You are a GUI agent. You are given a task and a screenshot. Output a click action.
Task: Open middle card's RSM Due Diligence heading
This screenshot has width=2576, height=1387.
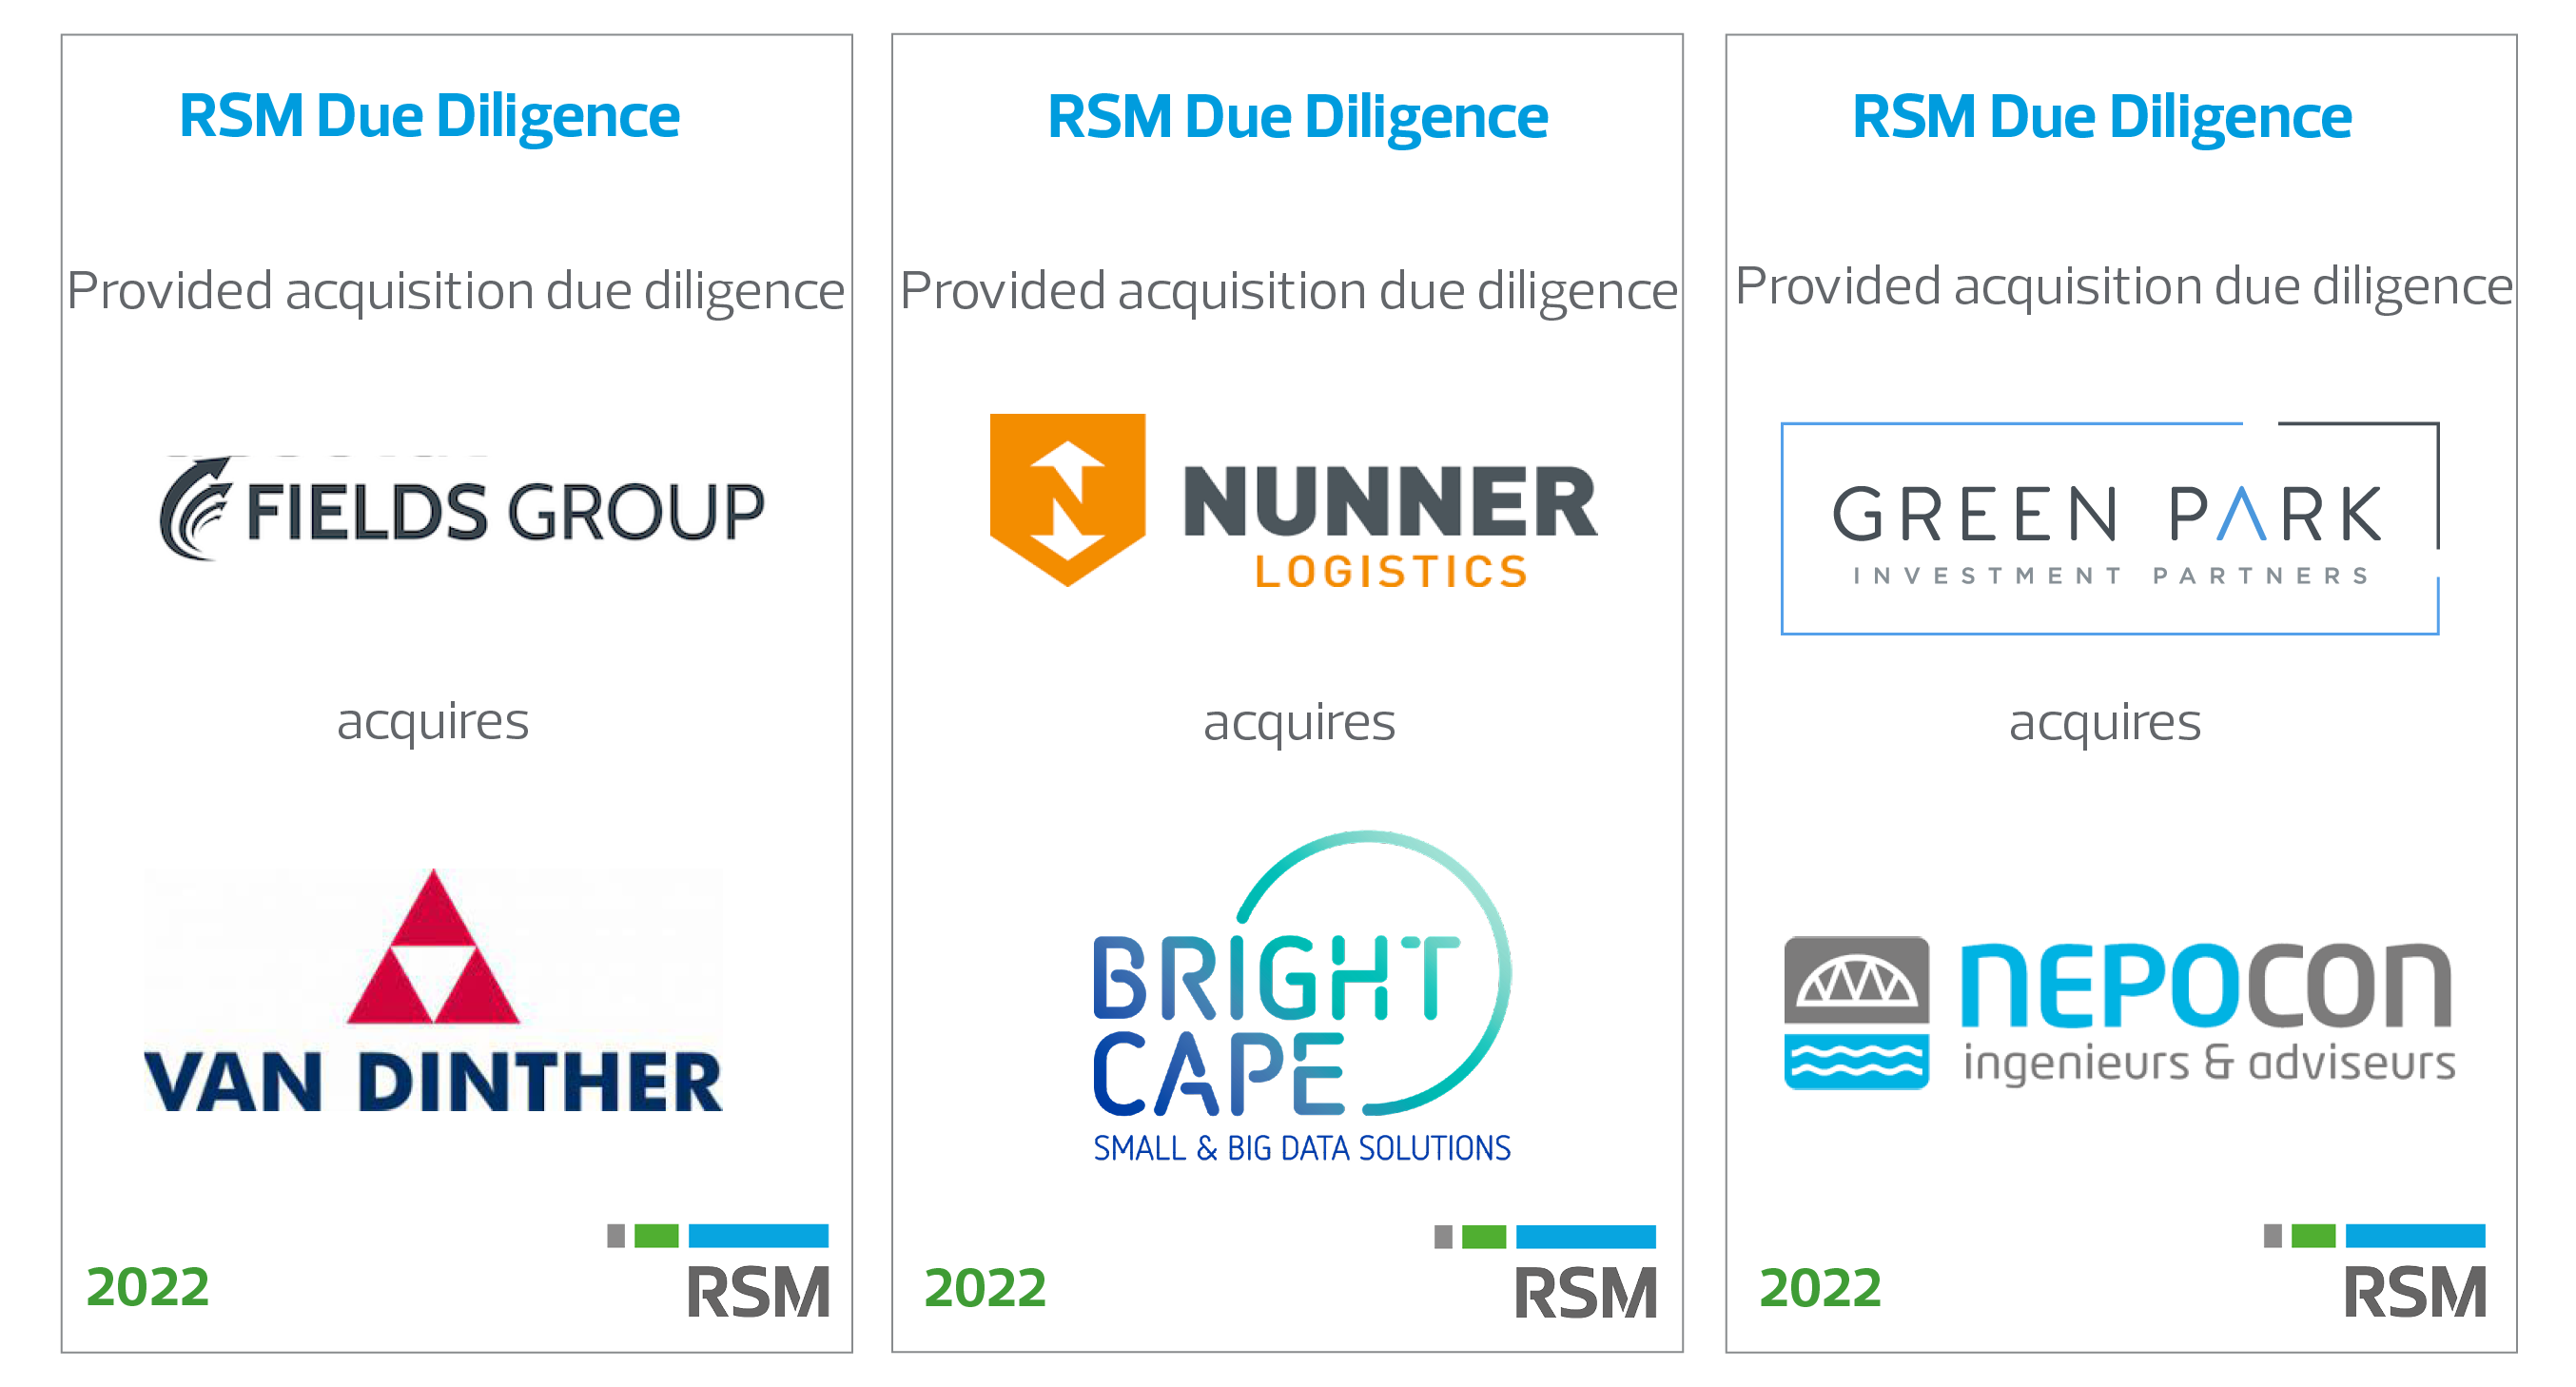[x=1297, y=117]
